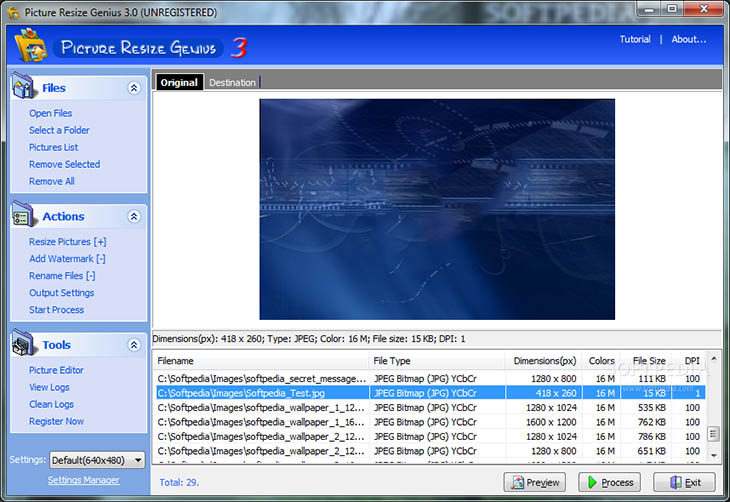The image size is (730, 502).
Task: Switch to the Destination tab
Action: coord(232,82)
